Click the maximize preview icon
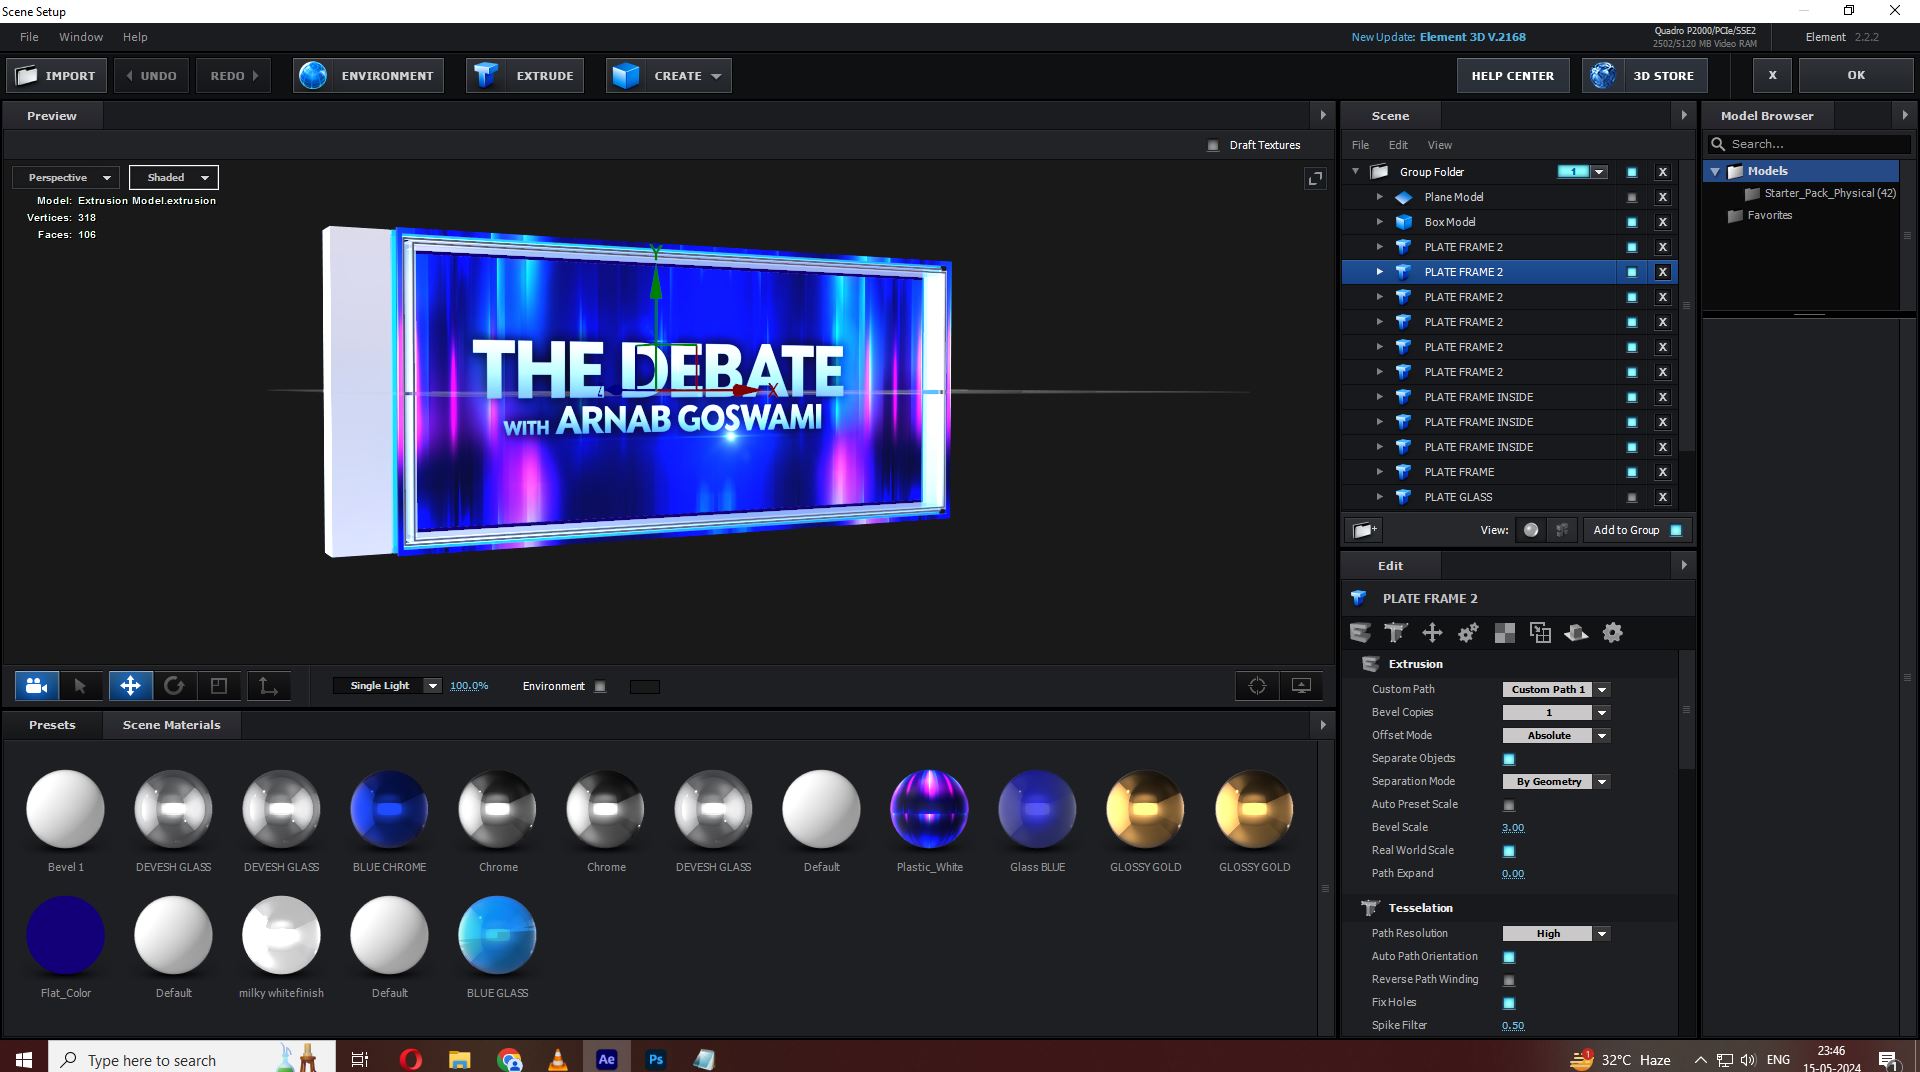Image resolution: width=1920 pixels, height=1072 pixels. click(x=1315, y=178)
